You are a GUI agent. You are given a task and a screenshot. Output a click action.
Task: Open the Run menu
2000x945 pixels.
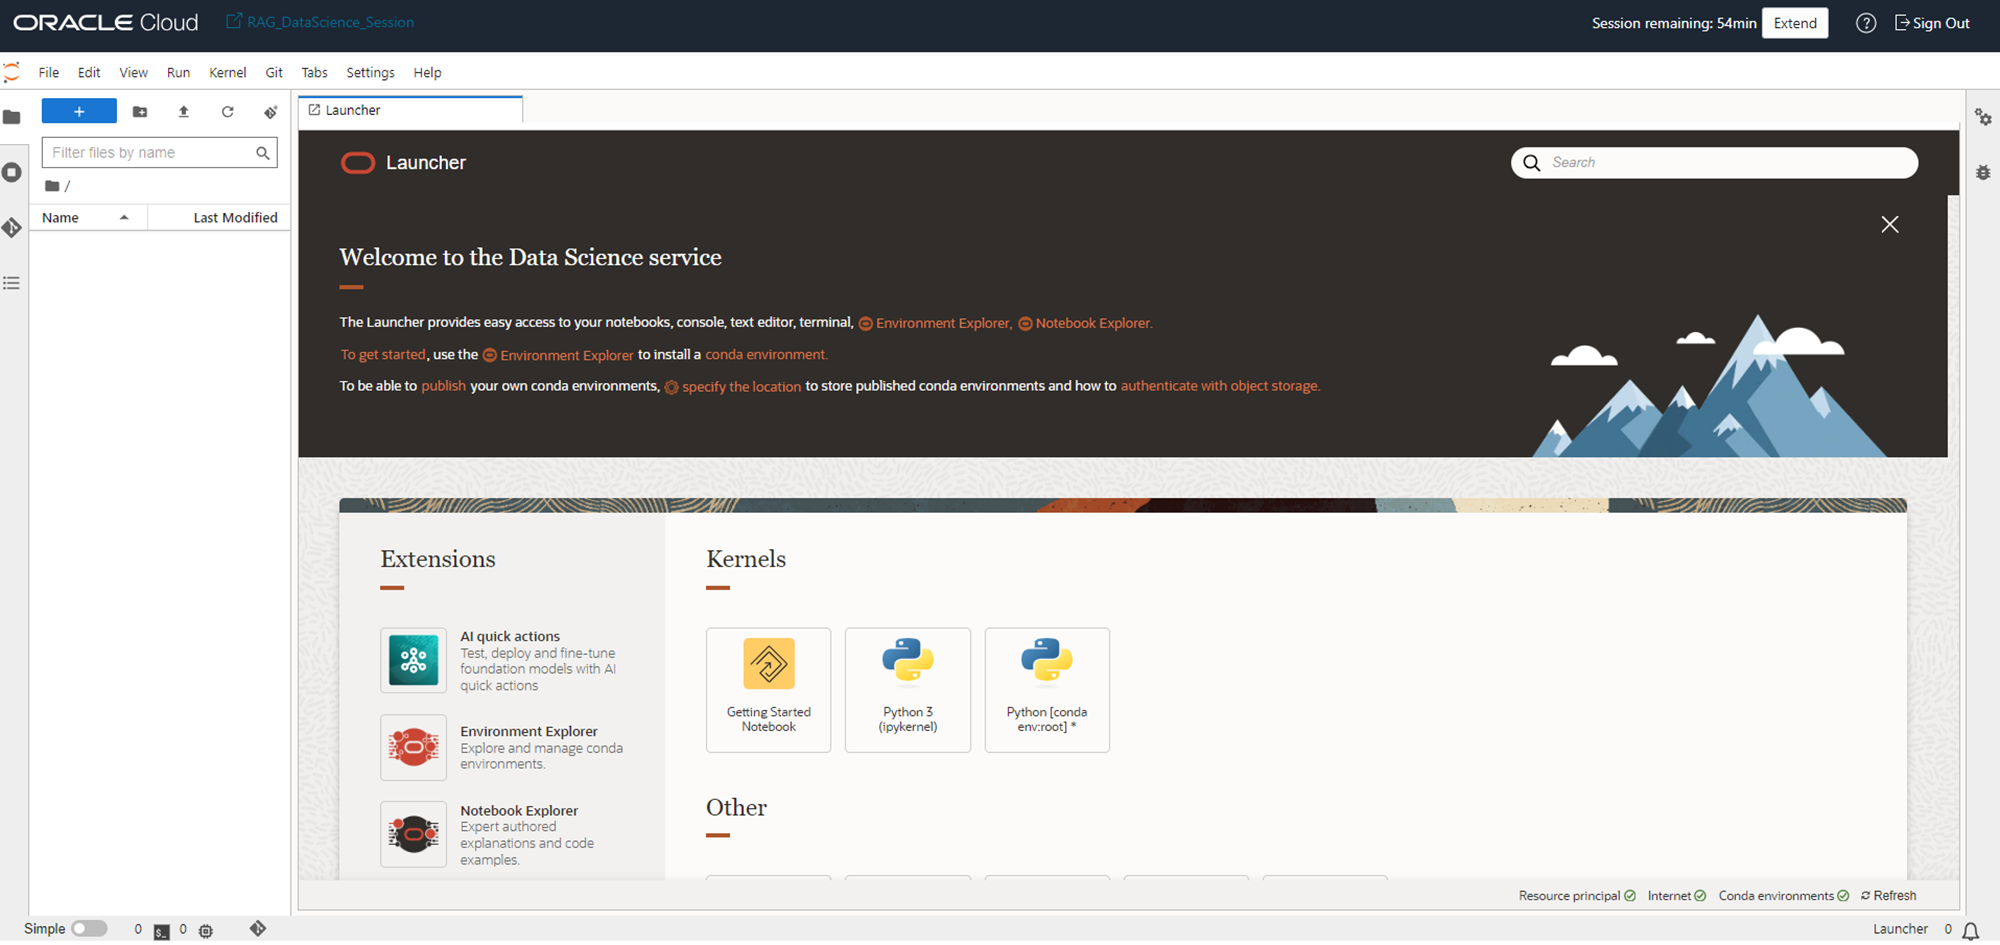tap(178, 72)
